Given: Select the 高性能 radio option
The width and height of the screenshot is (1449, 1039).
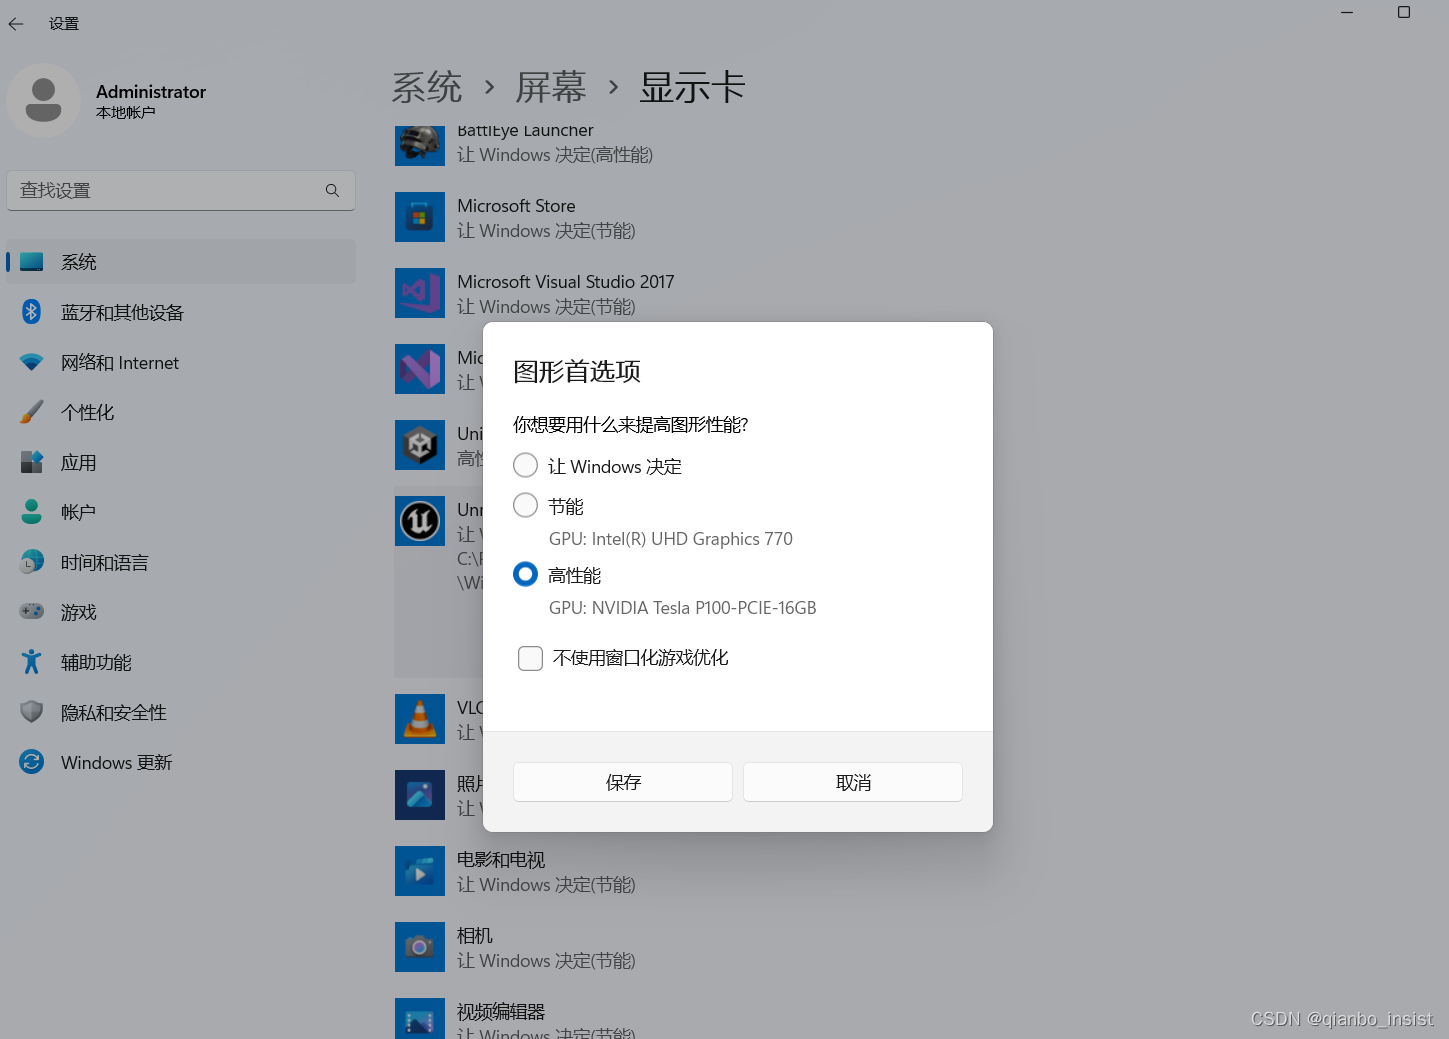Looking at the screenshot, I should [525, 575].
